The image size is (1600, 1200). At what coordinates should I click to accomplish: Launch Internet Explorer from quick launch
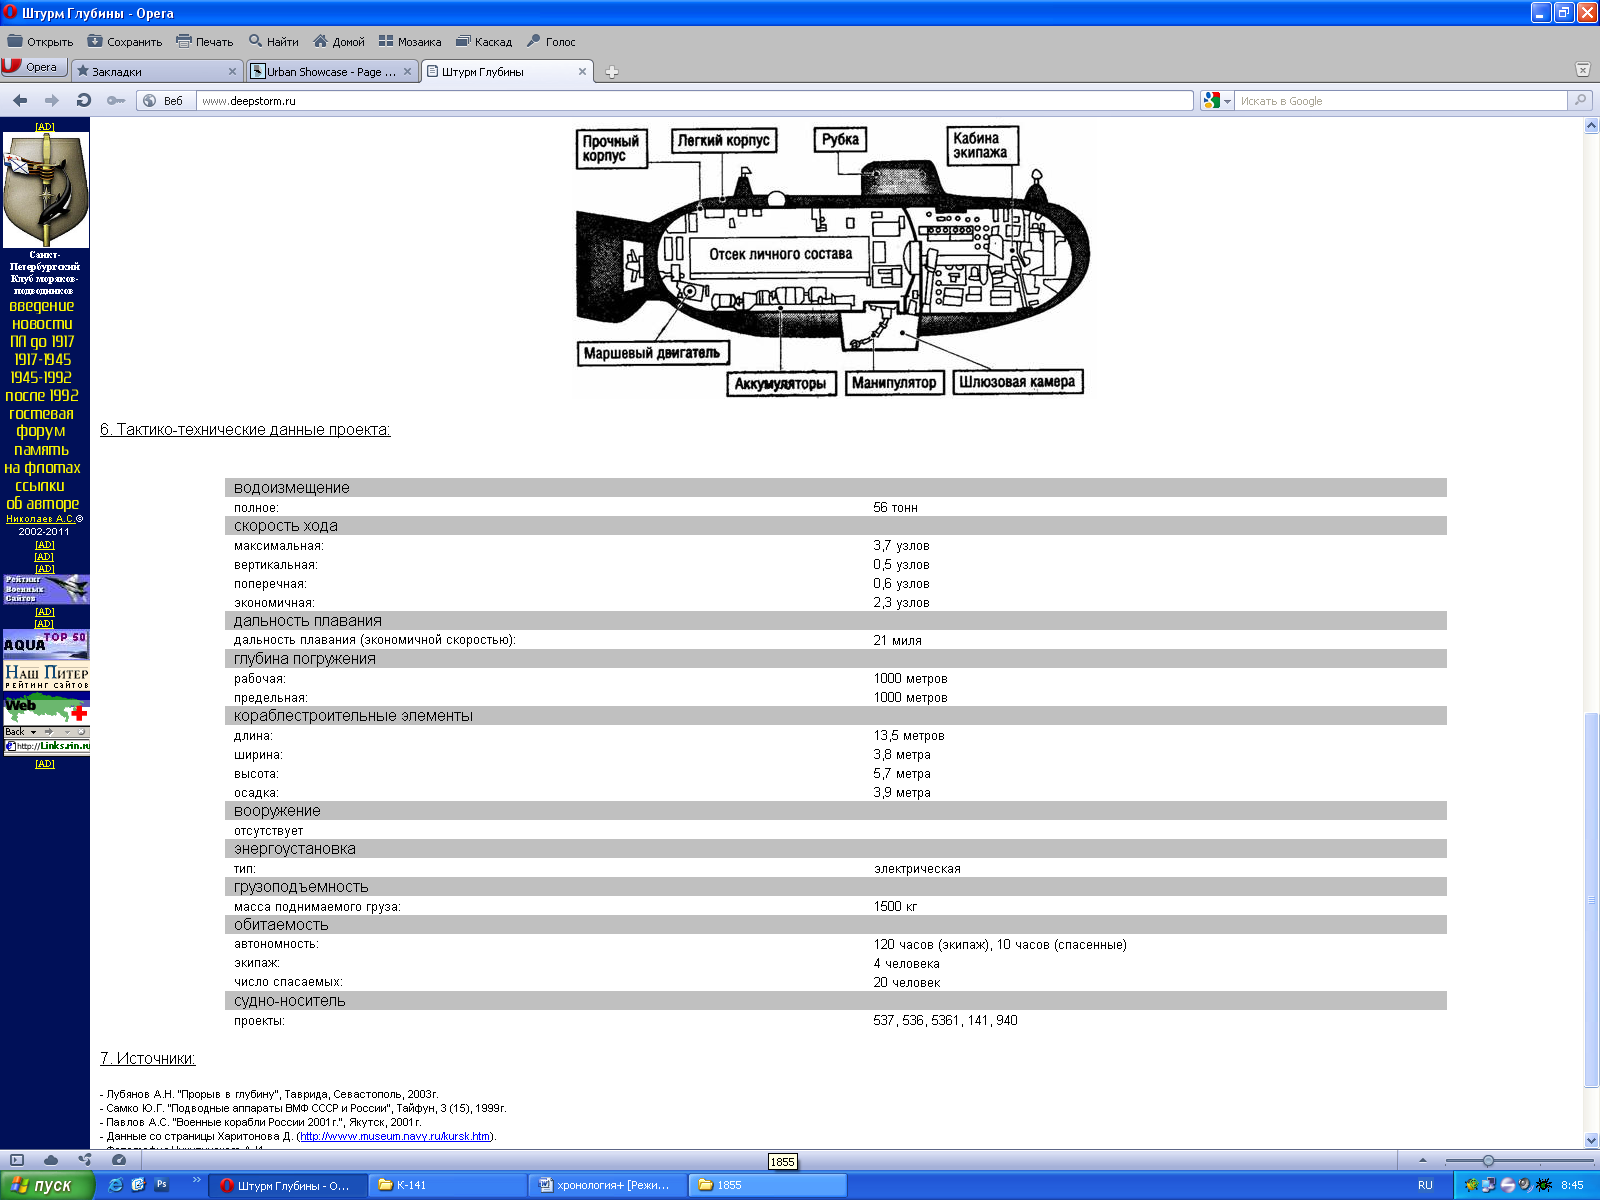pos(116,1184)
